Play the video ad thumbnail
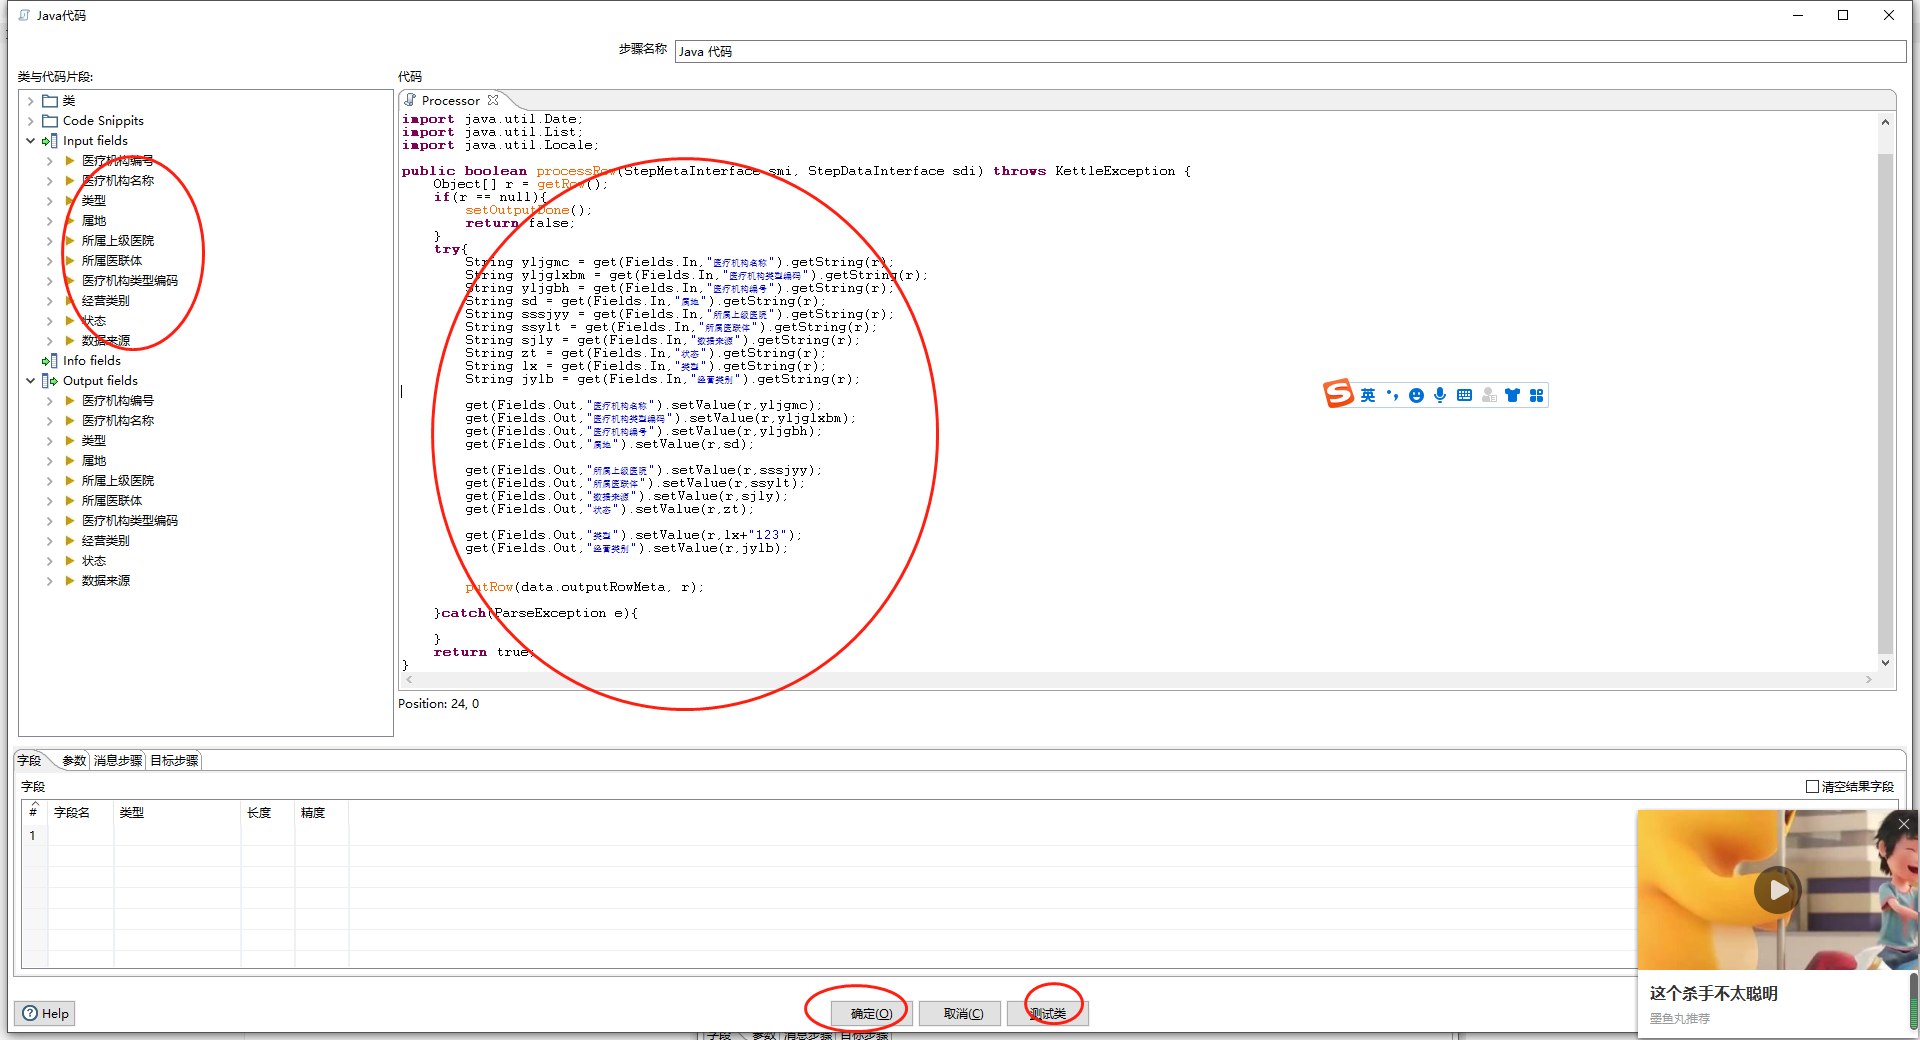 point(1777,889)
